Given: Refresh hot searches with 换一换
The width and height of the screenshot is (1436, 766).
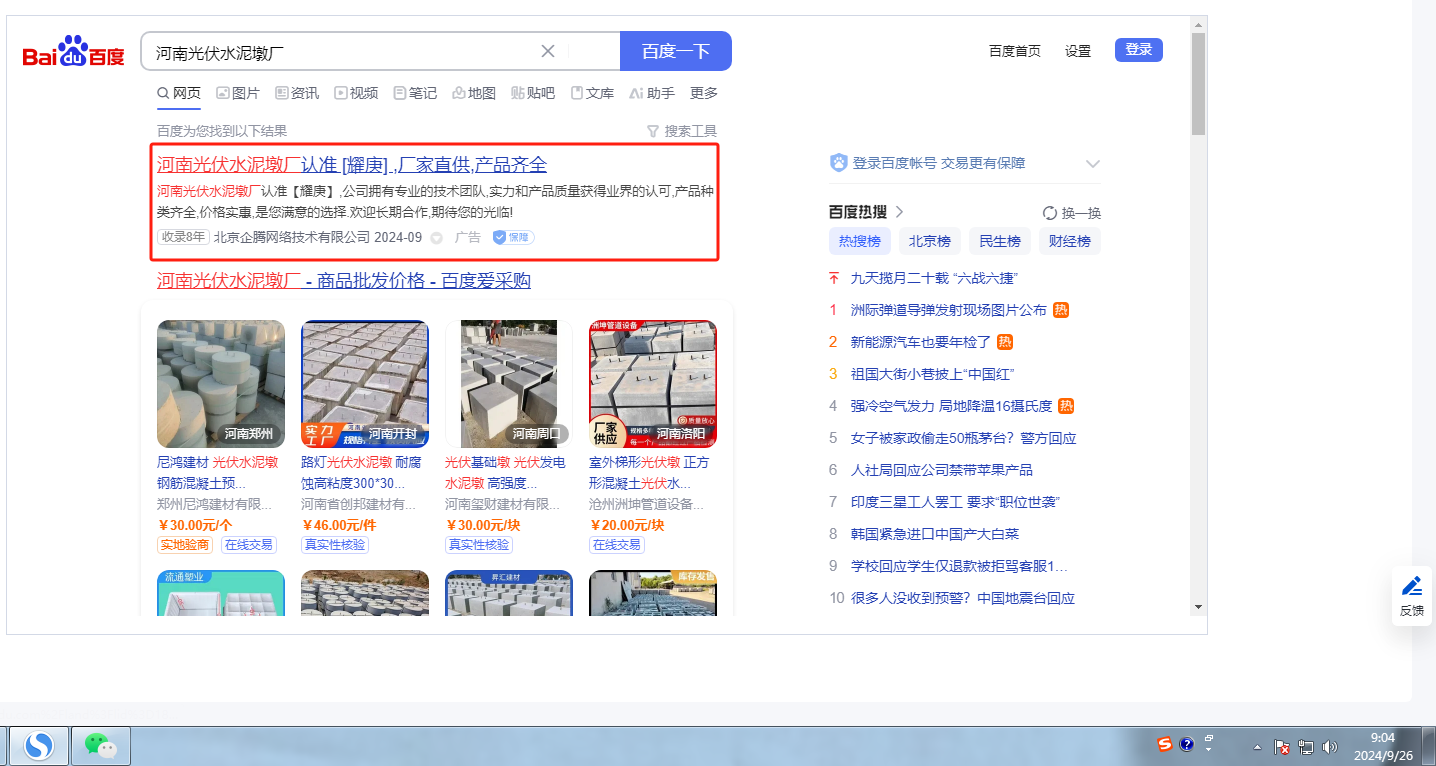Looking at the screenshot, I should click(x=1071, y=213).
